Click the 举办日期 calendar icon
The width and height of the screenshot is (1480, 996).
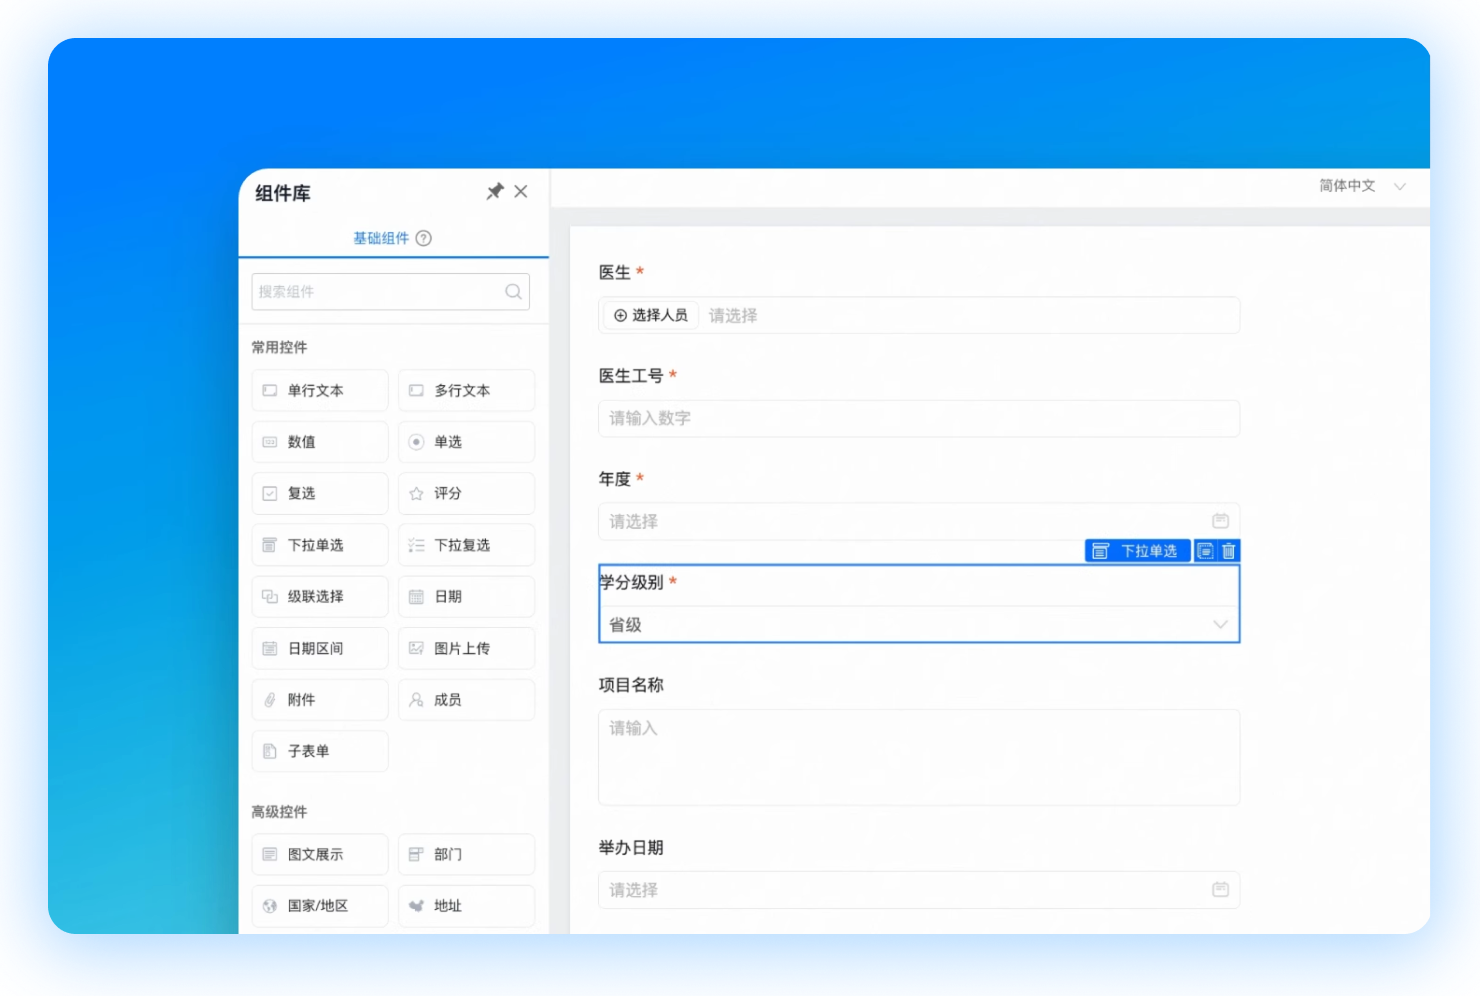[1220, 889]
